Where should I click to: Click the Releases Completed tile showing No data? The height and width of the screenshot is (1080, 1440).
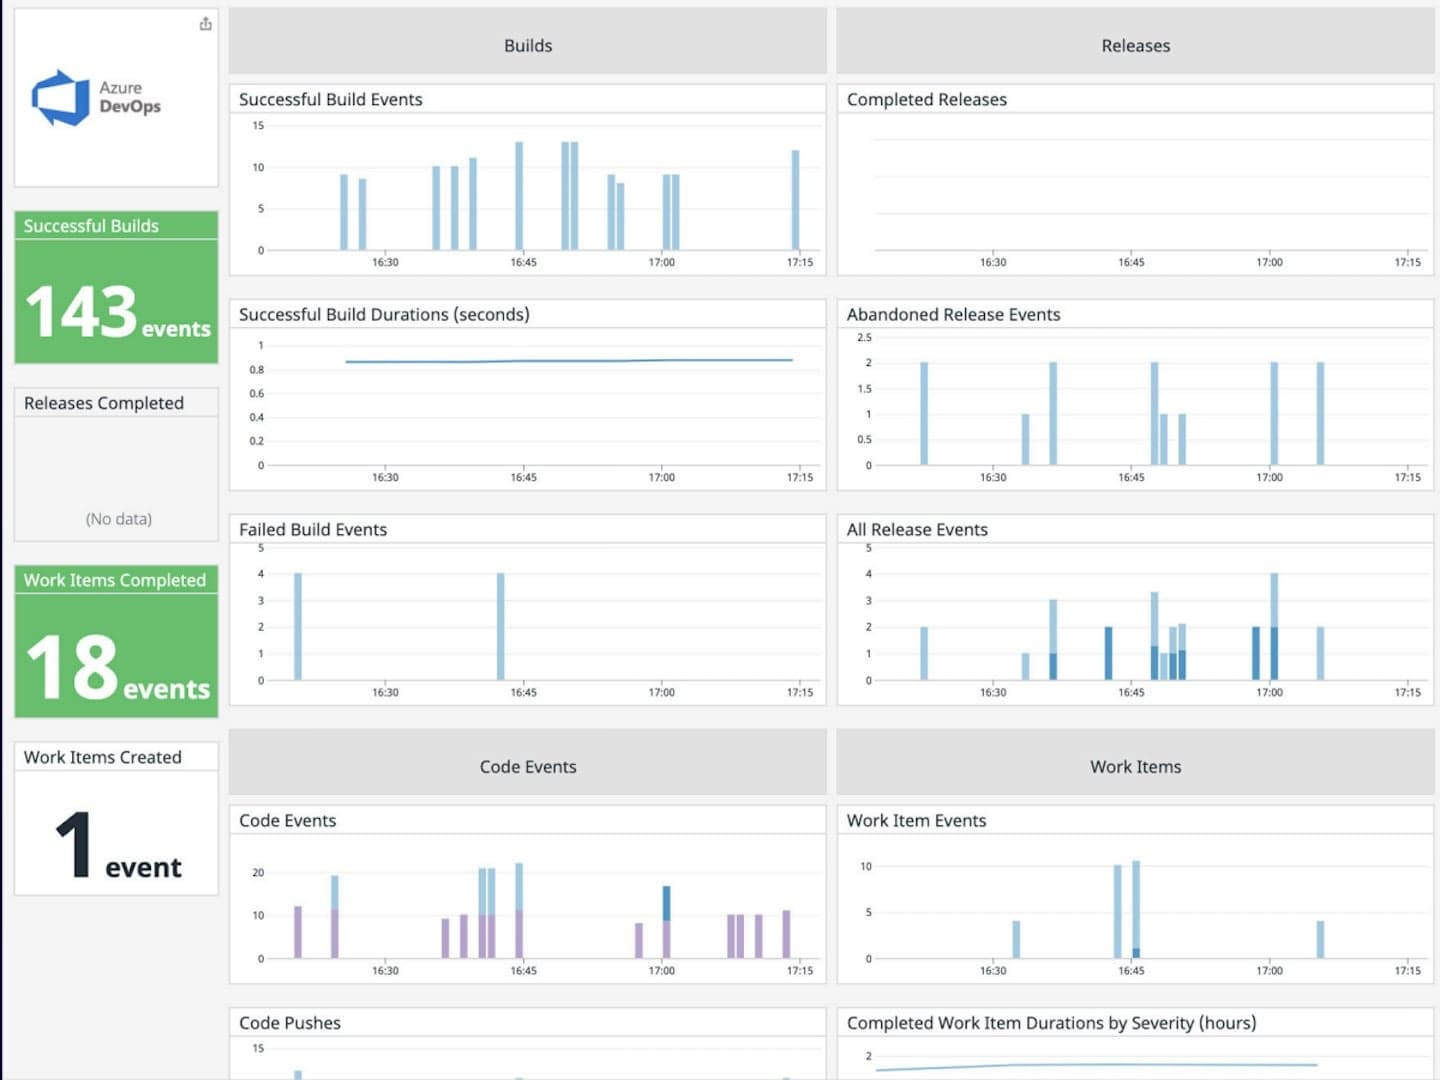tap(115, 460)
